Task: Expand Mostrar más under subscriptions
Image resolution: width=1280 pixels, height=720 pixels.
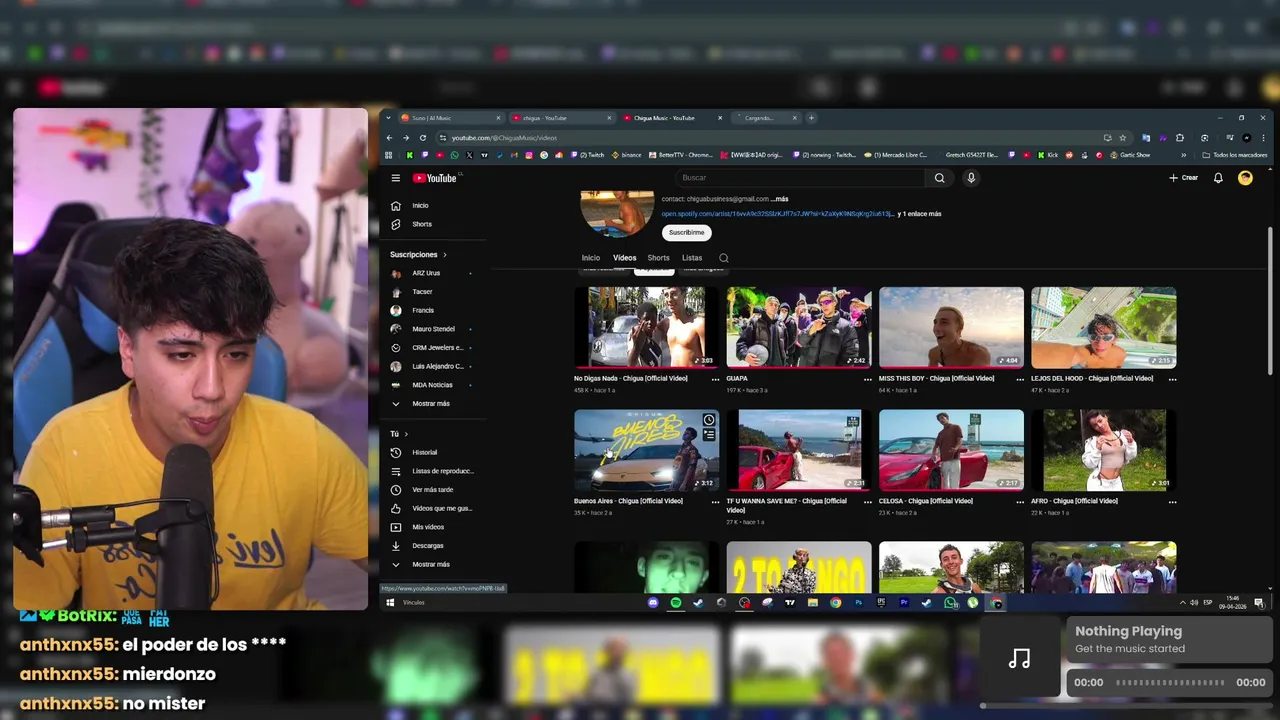Action: pos(432,404)
